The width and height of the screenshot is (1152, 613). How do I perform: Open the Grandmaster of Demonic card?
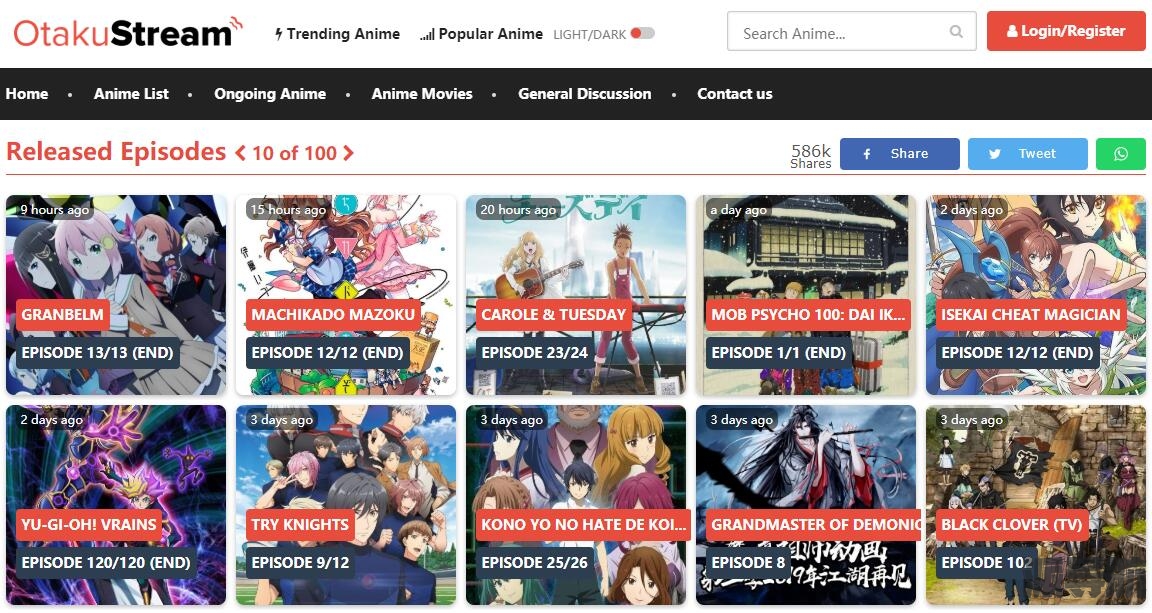806,505
